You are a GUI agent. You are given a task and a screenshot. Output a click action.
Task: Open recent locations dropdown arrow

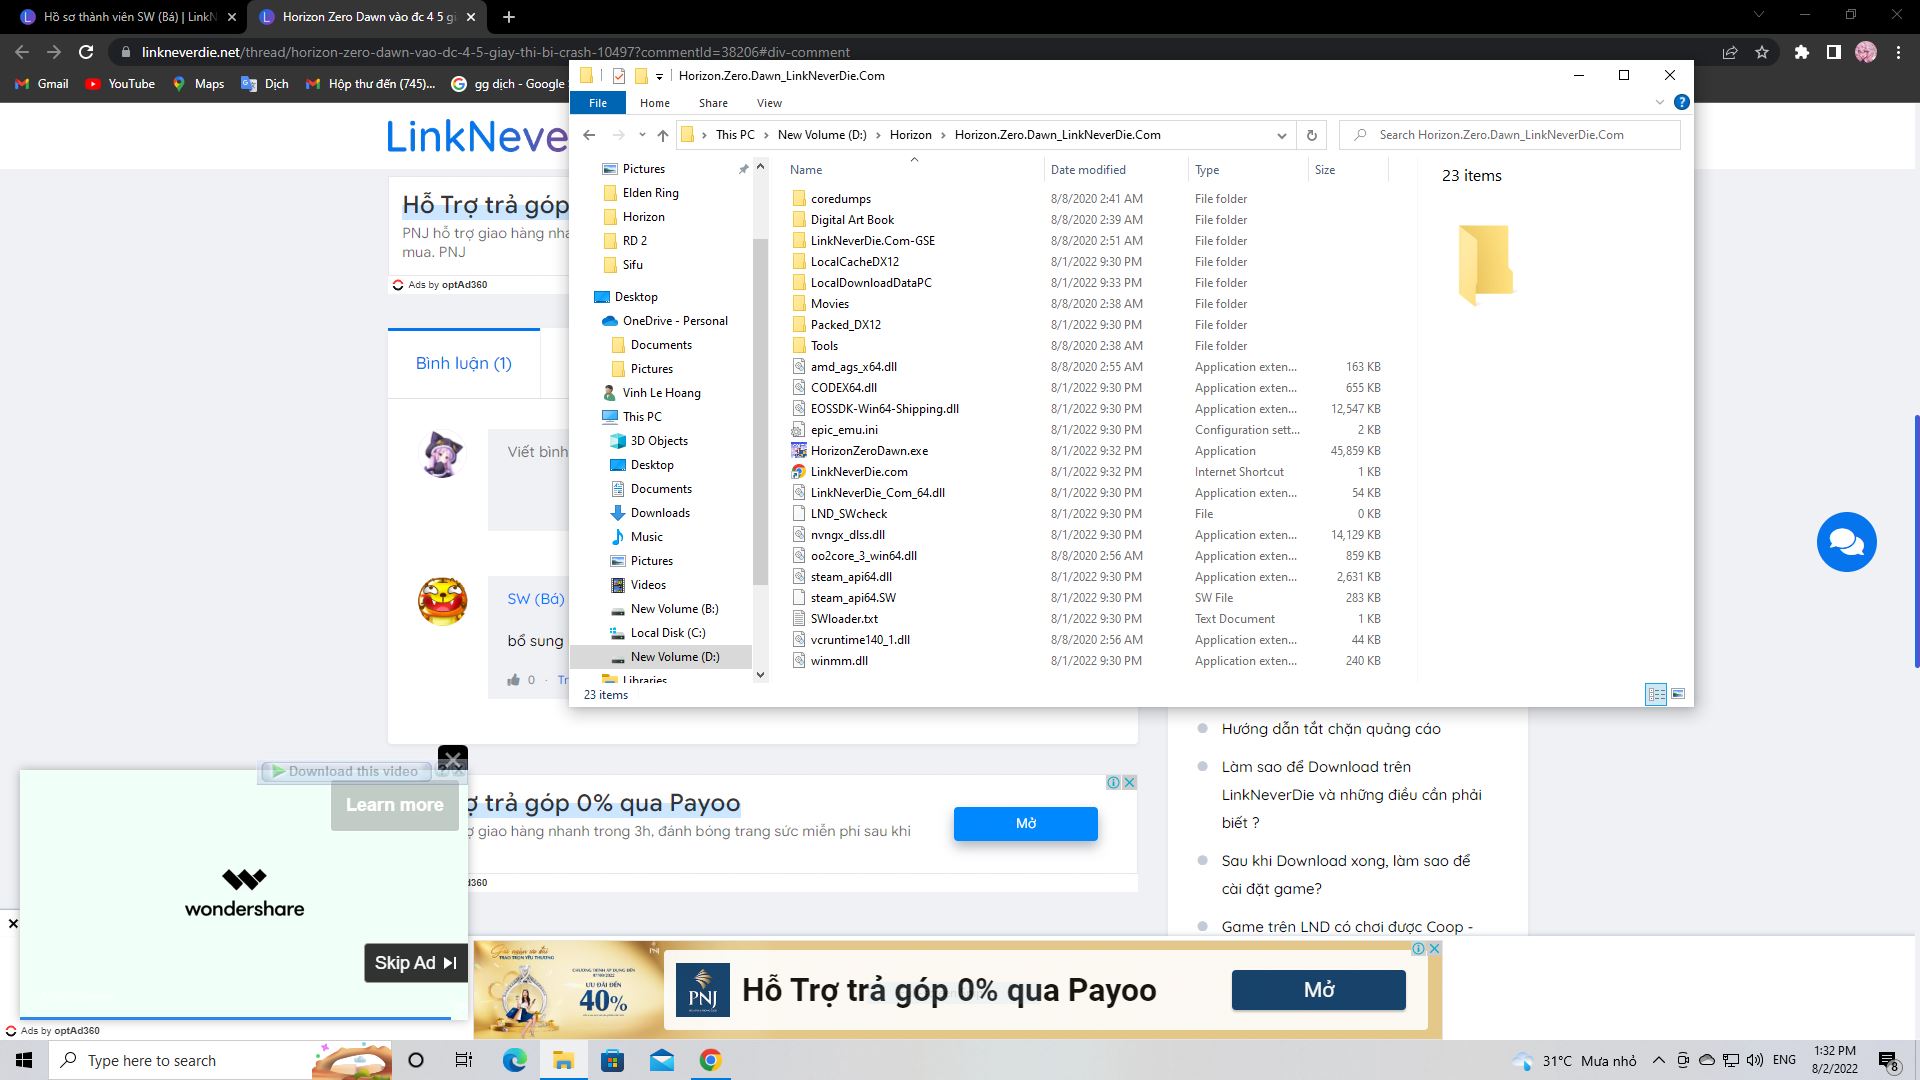click(640, 135)
